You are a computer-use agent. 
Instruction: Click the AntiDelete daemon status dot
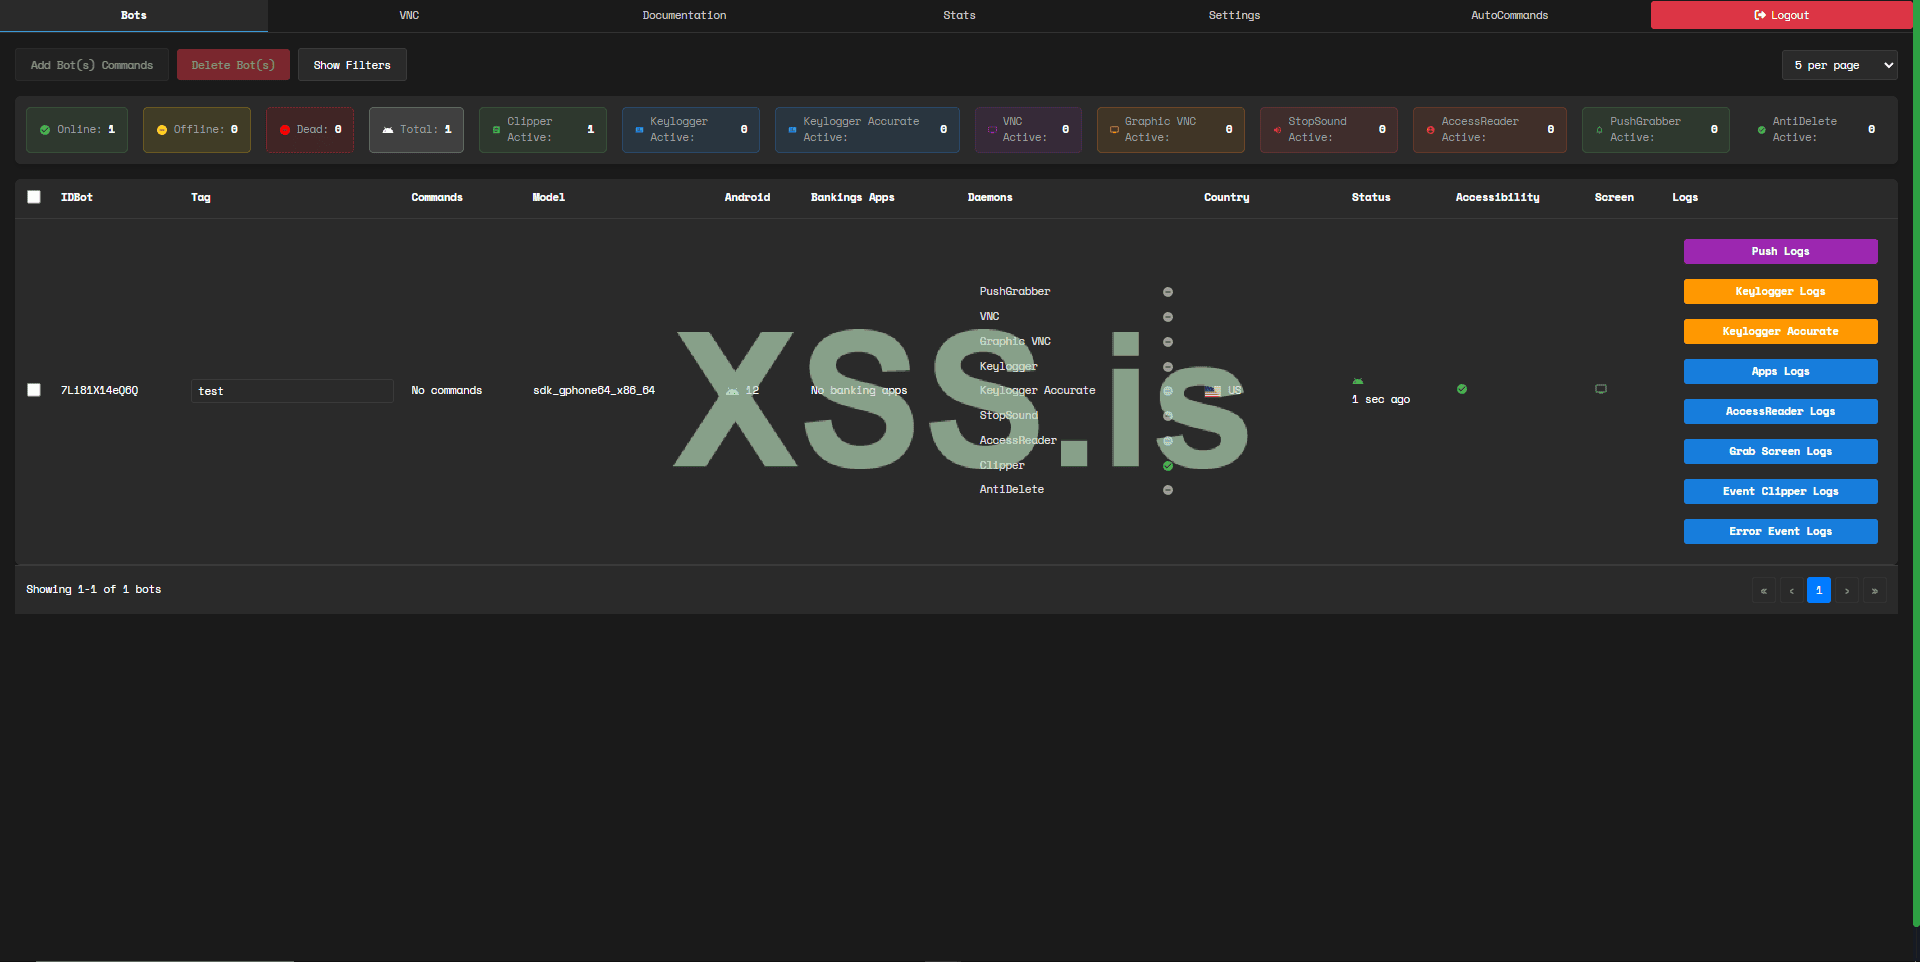tap(1168, 490)
